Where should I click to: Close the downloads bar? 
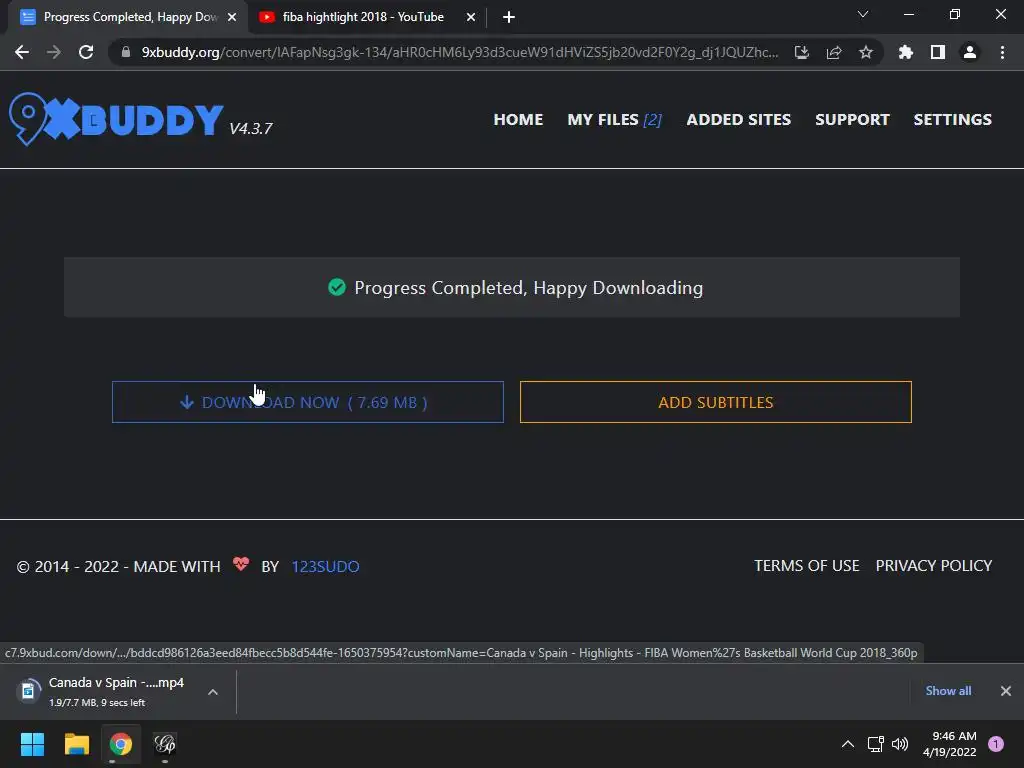click(1006, 691)
